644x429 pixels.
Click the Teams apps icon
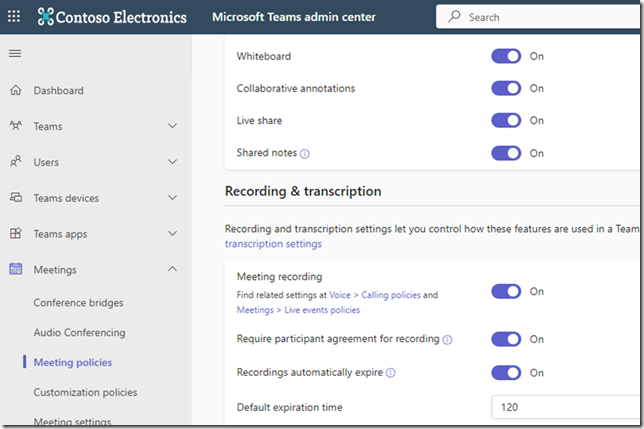coord(16,233)
